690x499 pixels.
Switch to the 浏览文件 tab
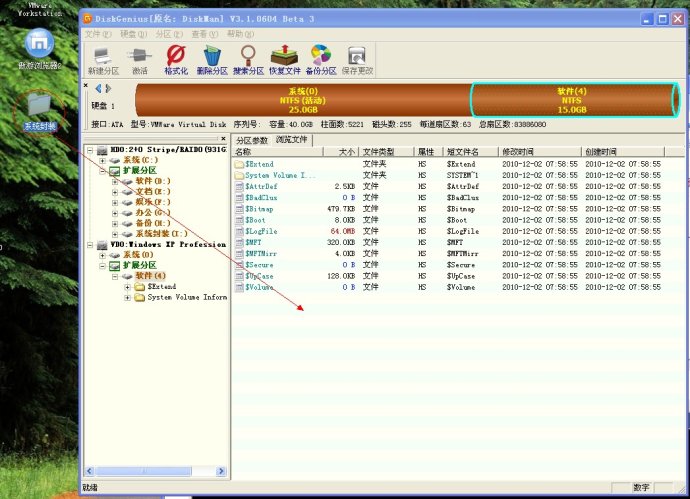291,139
